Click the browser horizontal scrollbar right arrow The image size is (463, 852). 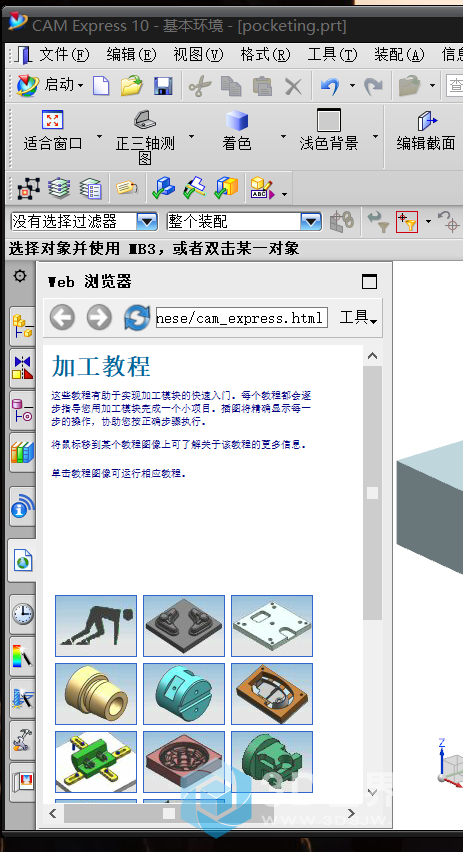[x=351, y=813]
